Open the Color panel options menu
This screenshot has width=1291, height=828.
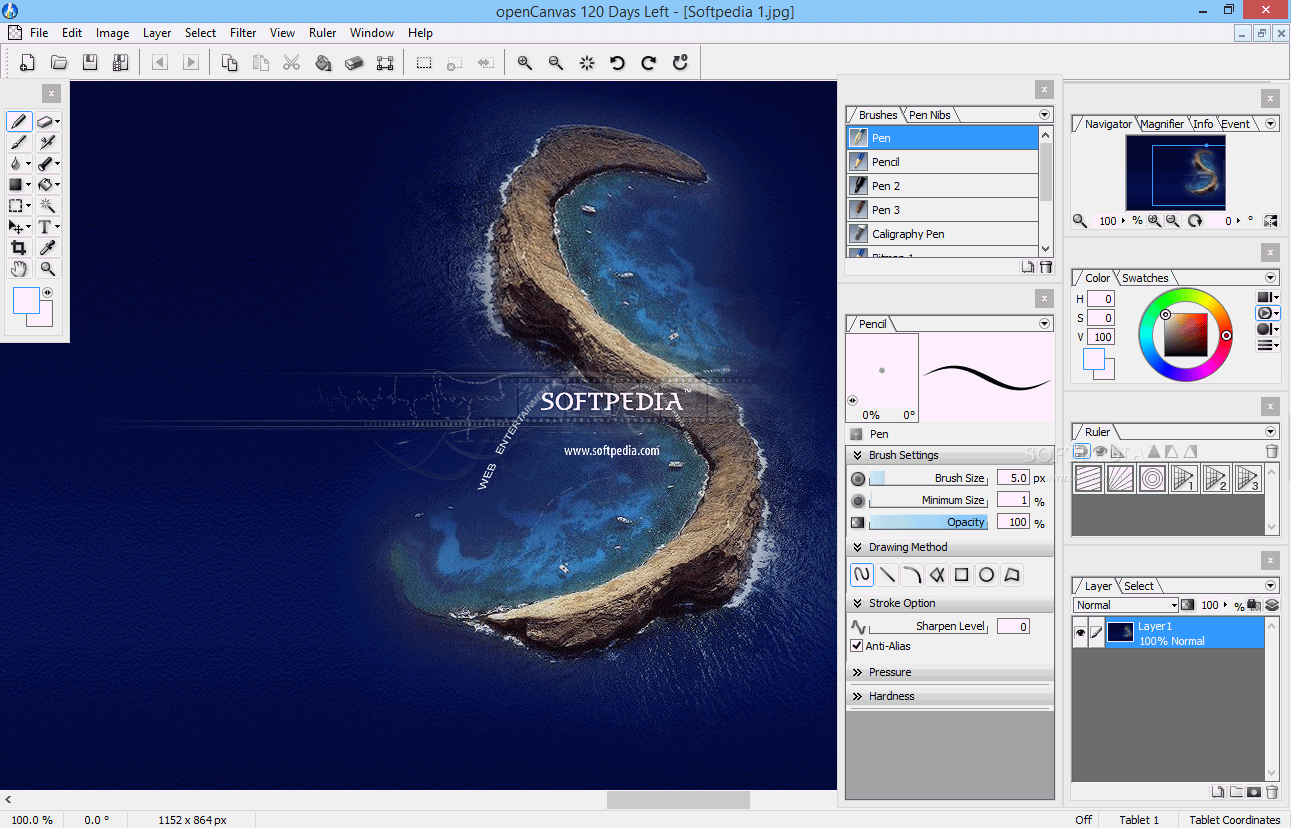tap(1271, 278)
